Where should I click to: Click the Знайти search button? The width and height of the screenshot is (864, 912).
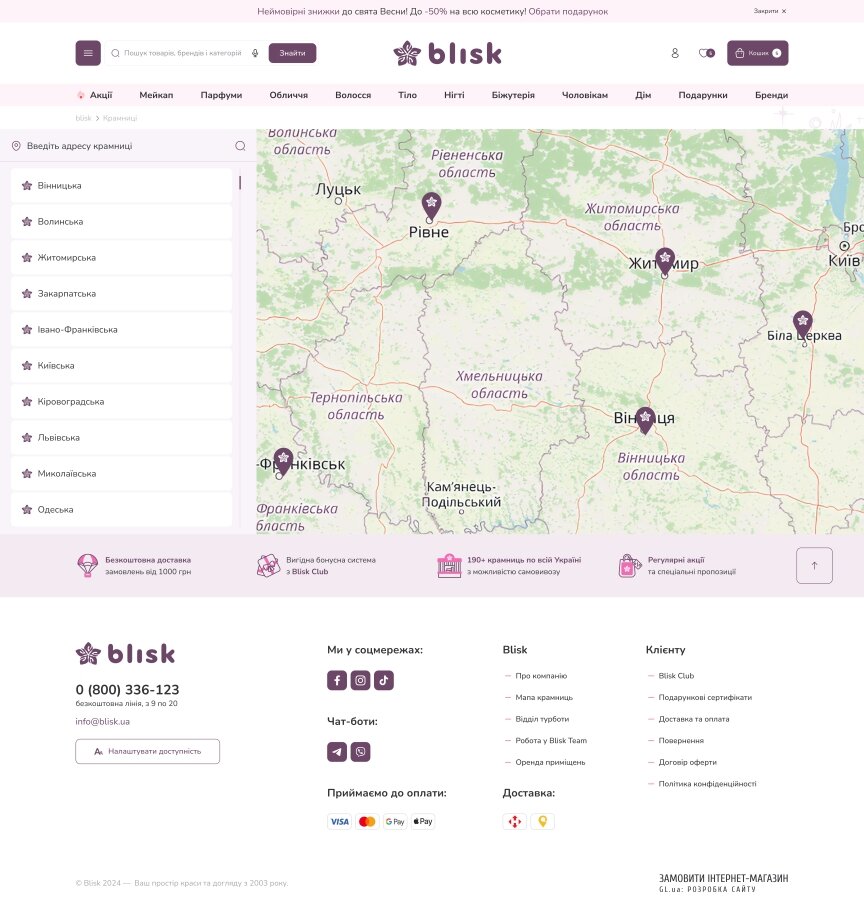(292, 53)
